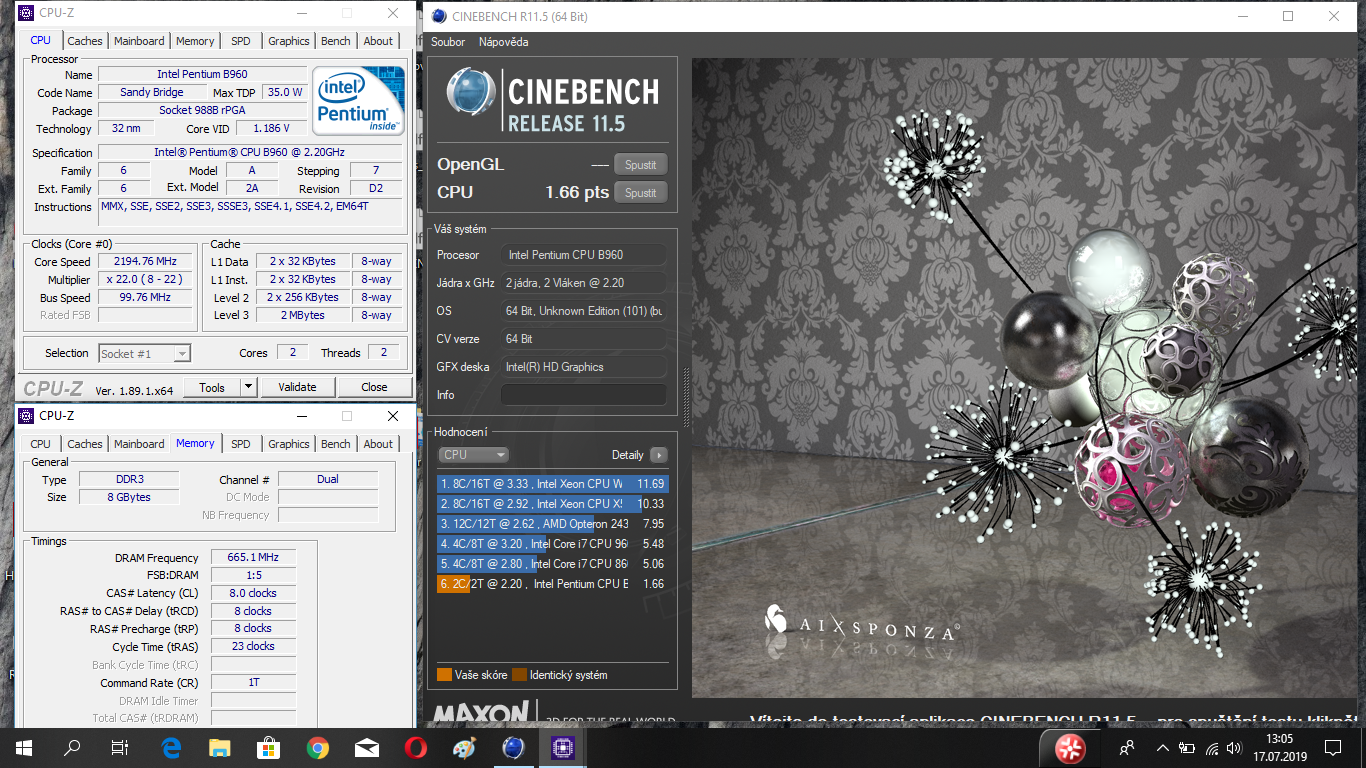Viewport: 1366px width, 768px height.
Task: Switch to Graphics tab in top CPU-Z
Action: (x=289, y=41)
